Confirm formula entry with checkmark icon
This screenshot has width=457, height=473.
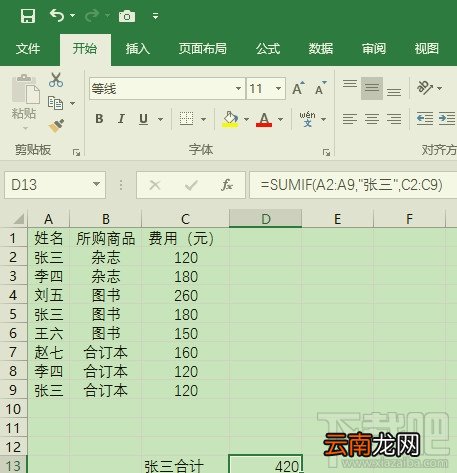tap(191, 185)
